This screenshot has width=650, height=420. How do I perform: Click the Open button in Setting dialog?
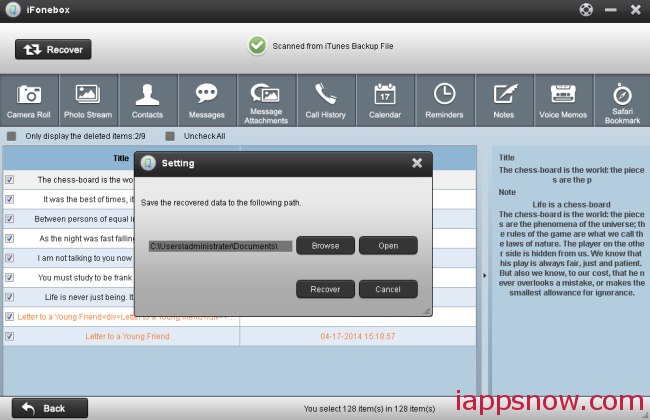coord(388,246)
